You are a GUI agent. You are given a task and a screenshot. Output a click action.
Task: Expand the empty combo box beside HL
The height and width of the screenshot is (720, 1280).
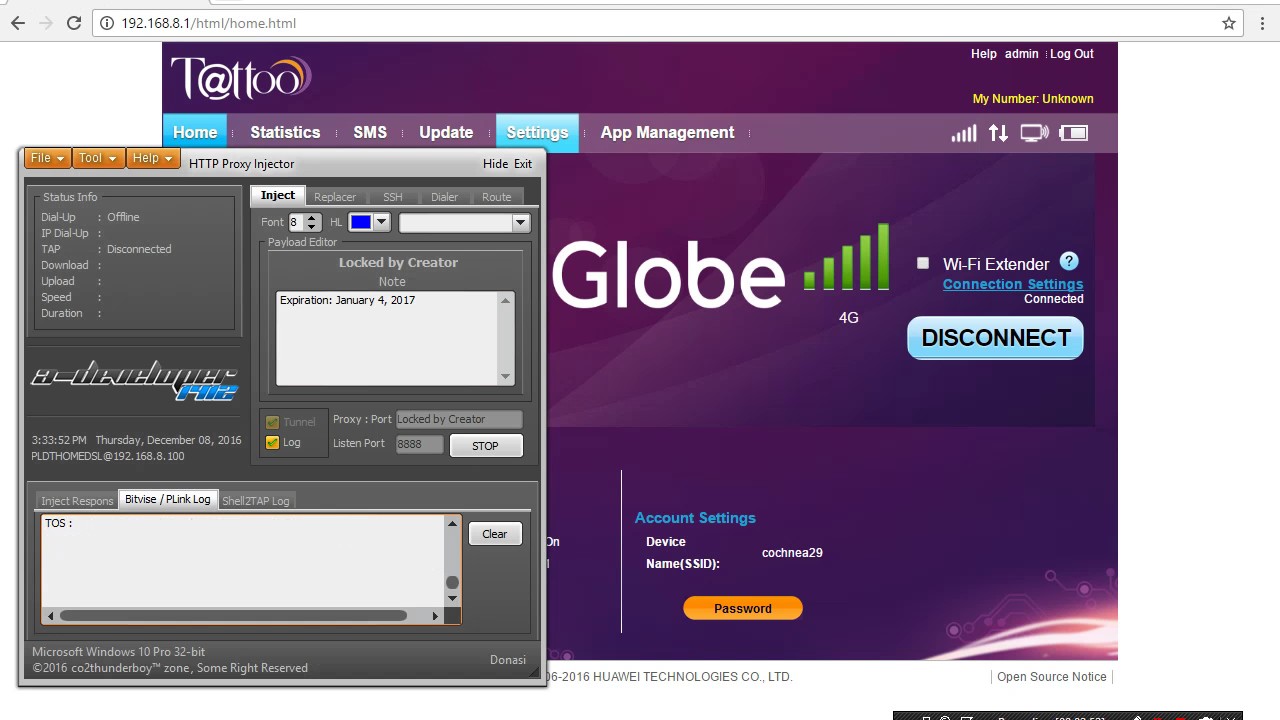(520, 223)
